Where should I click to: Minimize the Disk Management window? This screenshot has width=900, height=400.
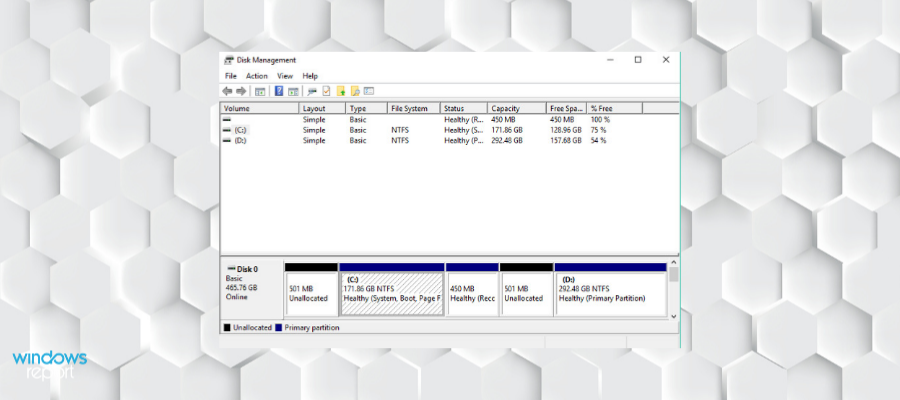[x=611, y=60]
